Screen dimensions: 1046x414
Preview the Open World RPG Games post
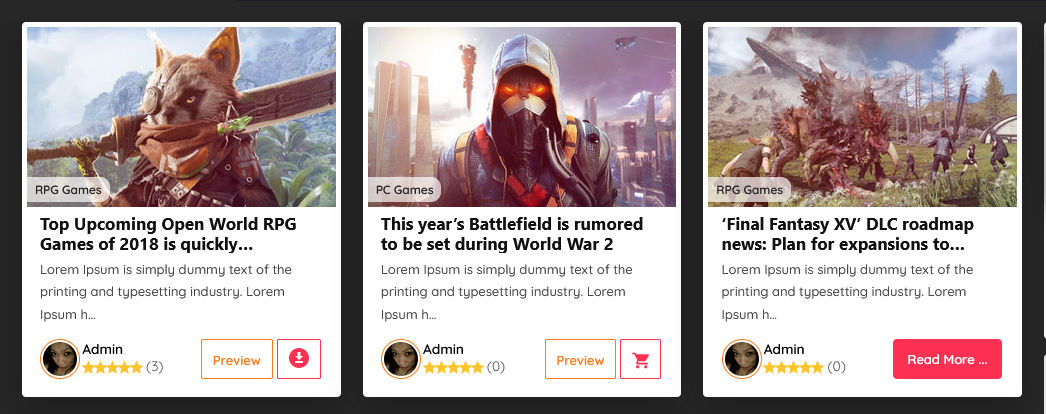coord(237,359)
